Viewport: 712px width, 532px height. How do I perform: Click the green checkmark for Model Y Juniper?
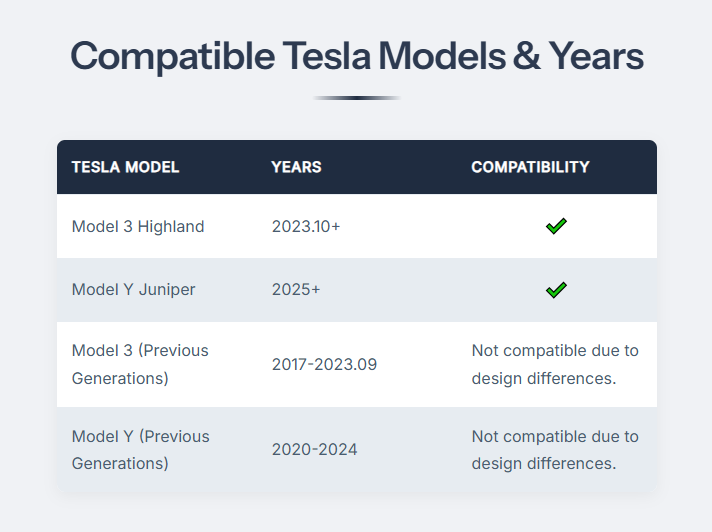(557, 290)
